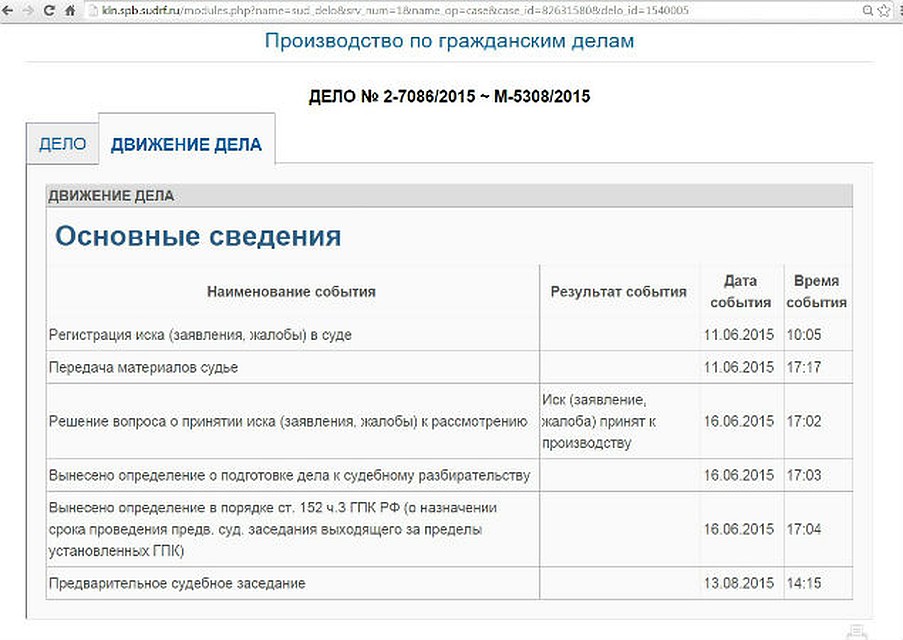
Task: Click inside the browser address bar
Action: tap(400, 10)
